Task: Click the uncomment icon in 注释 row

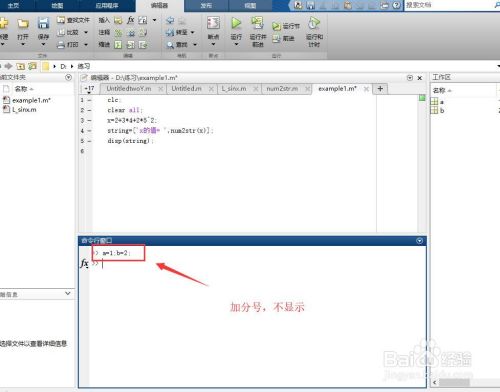Action: point(131,33)
